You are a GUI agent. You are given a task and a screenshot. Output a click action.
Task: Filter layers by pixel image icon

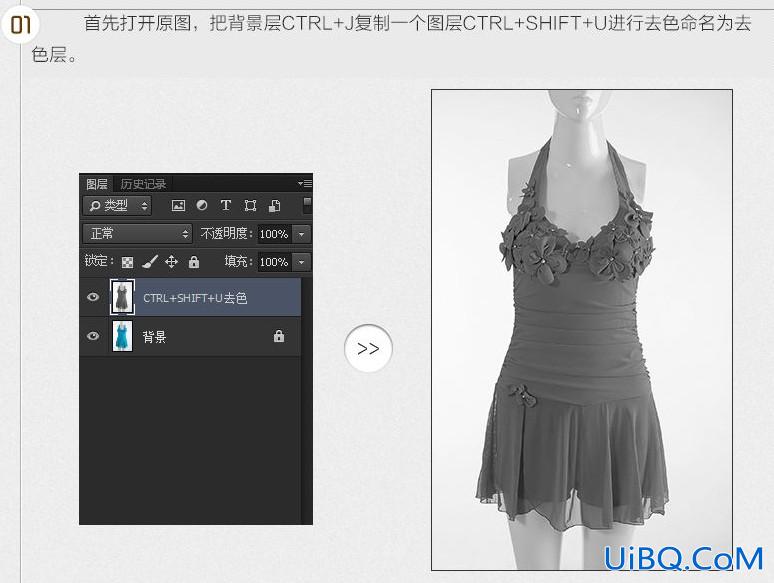pyautogui.click(x=178, y=205)
